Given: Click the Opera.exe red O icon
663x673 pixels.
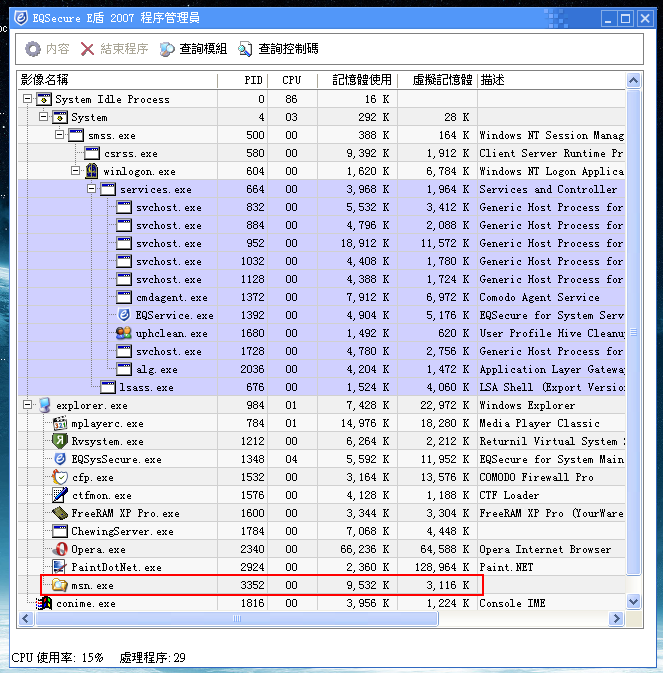Looking at the screenshot, I should tap(60, 549).
